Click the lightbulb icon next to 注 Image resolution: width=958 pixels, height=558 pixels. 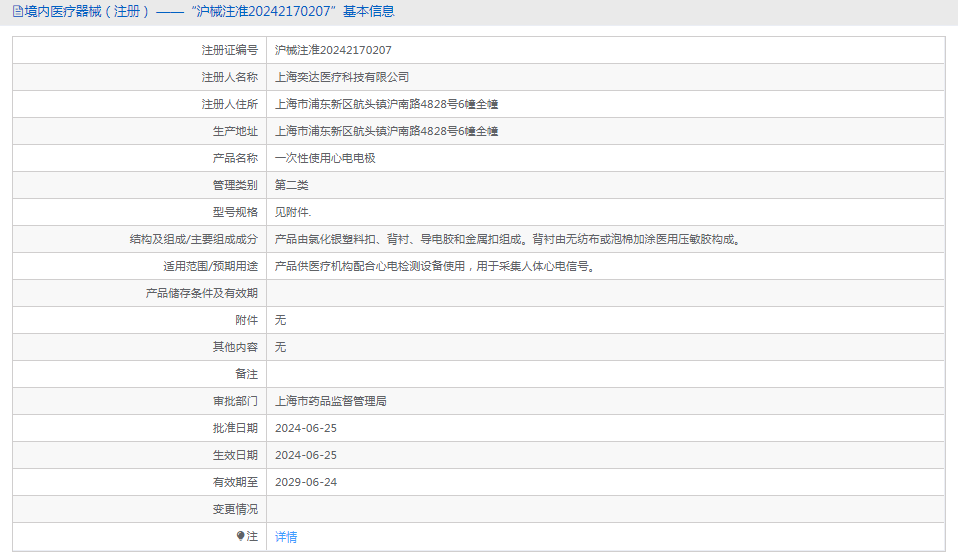(240, 536)
